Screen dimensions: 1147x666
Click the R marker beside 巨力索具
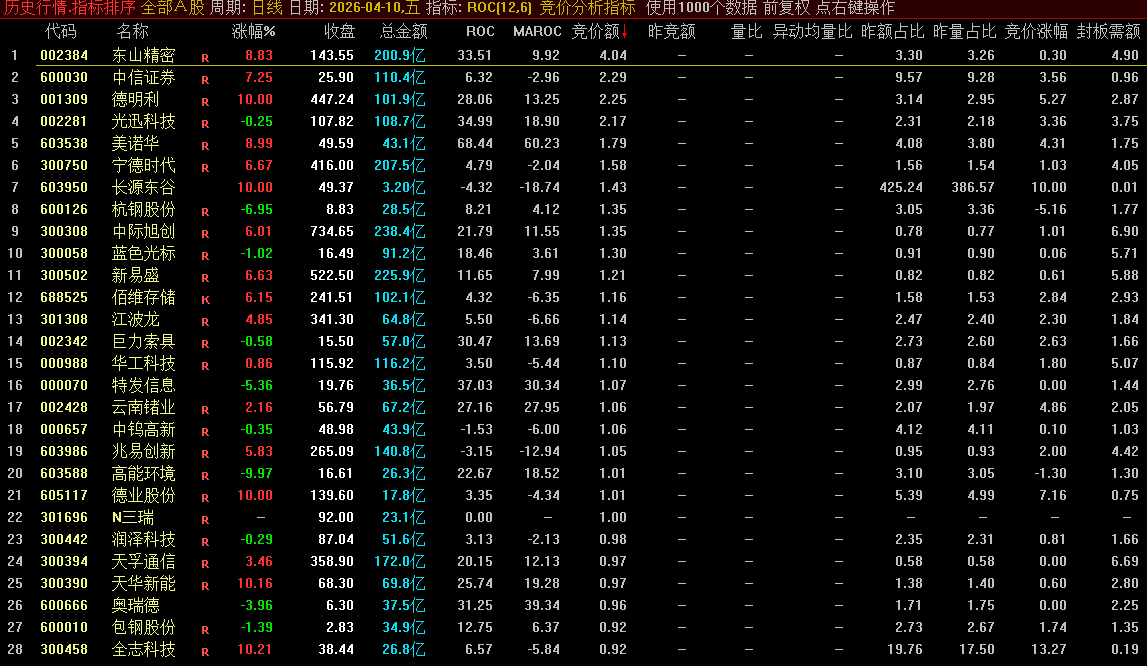point(205,343)
